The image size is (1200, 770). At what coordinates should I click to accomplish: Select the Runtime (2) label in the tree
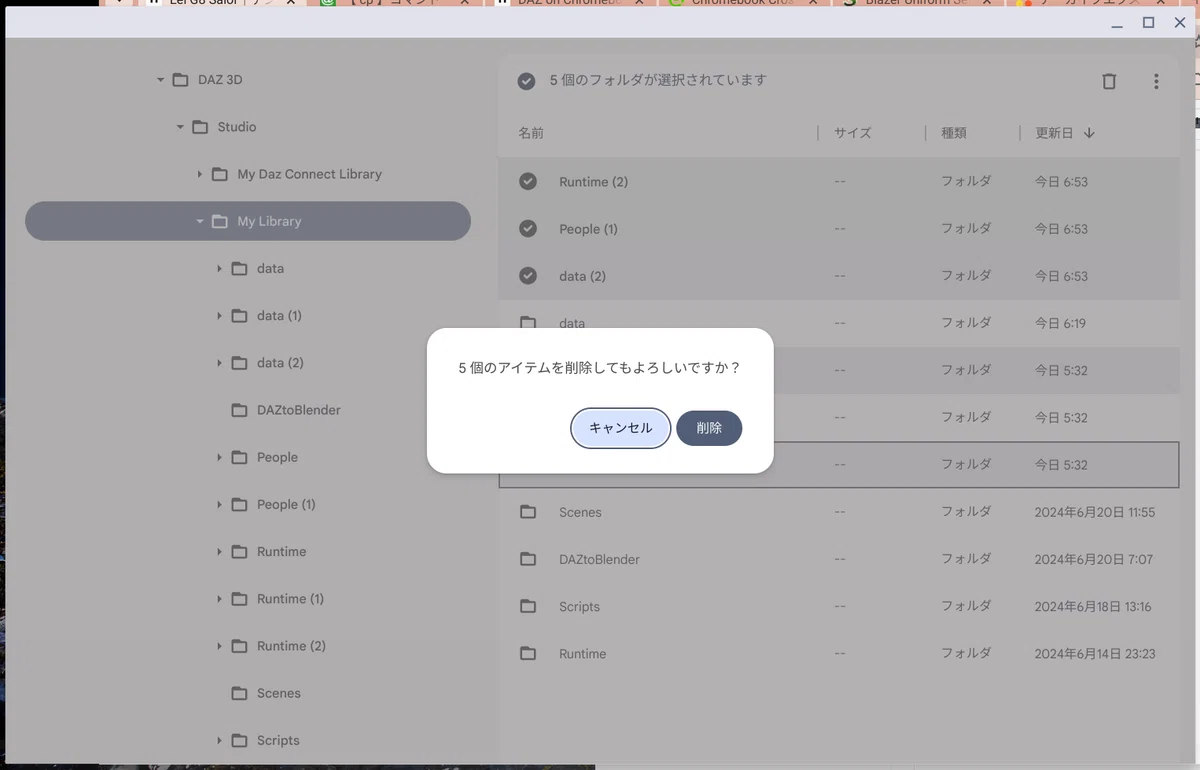(x=291, y=646)
